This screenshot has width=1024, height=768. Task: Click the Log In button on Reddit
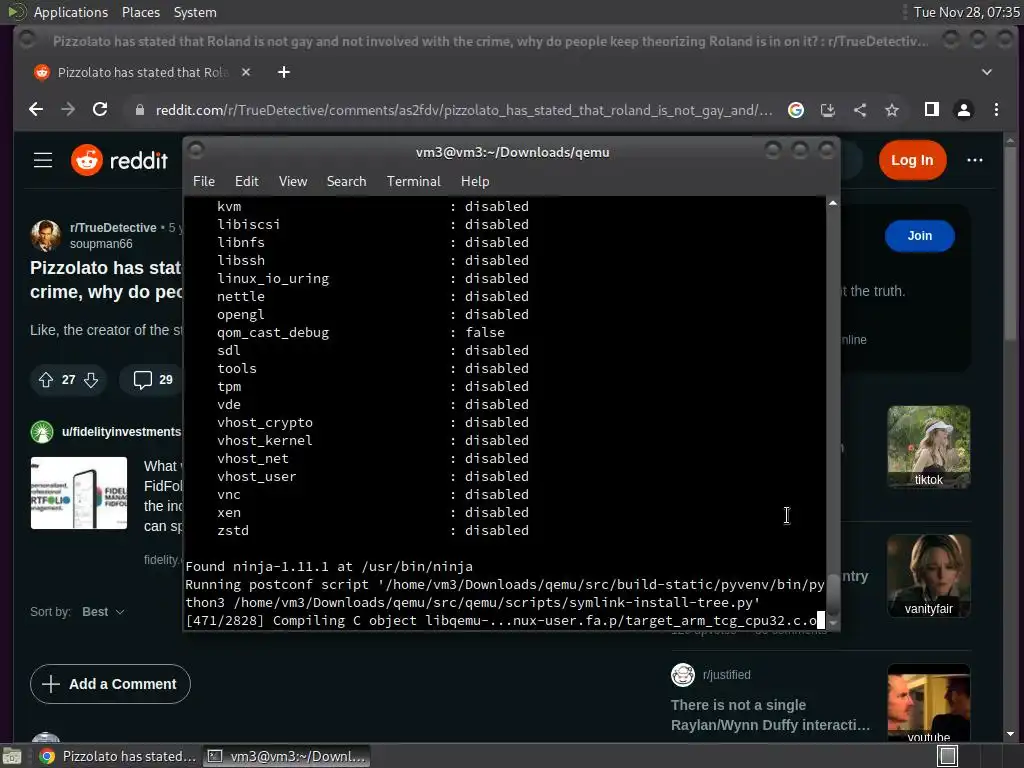click(912, 160)
